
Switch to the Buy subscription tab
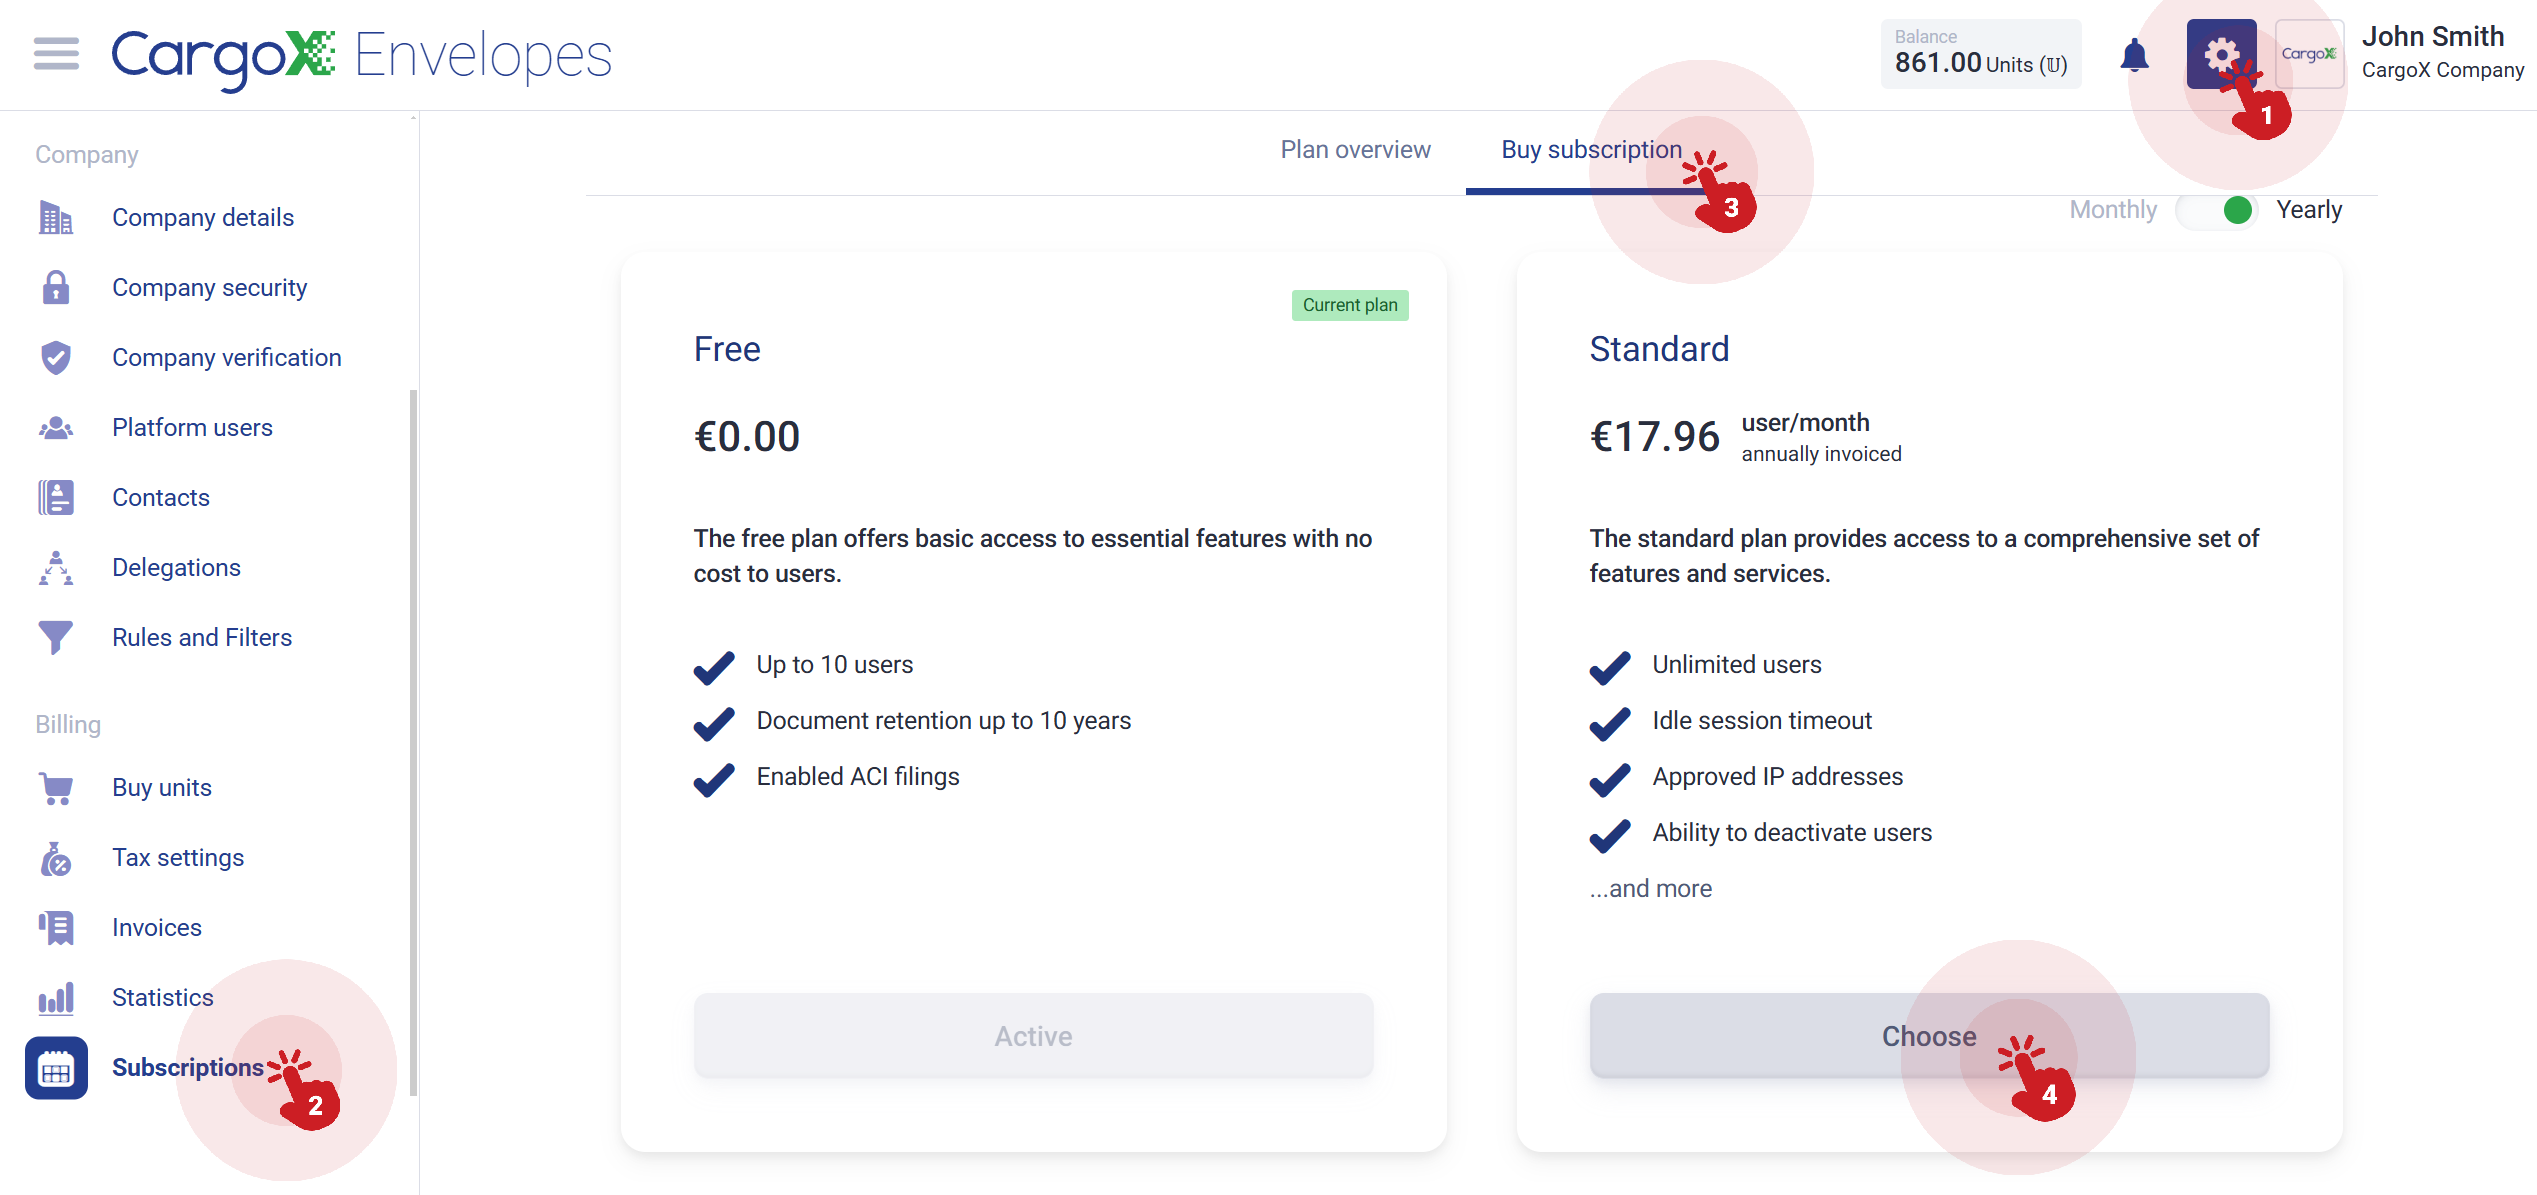pos(1591,150)
